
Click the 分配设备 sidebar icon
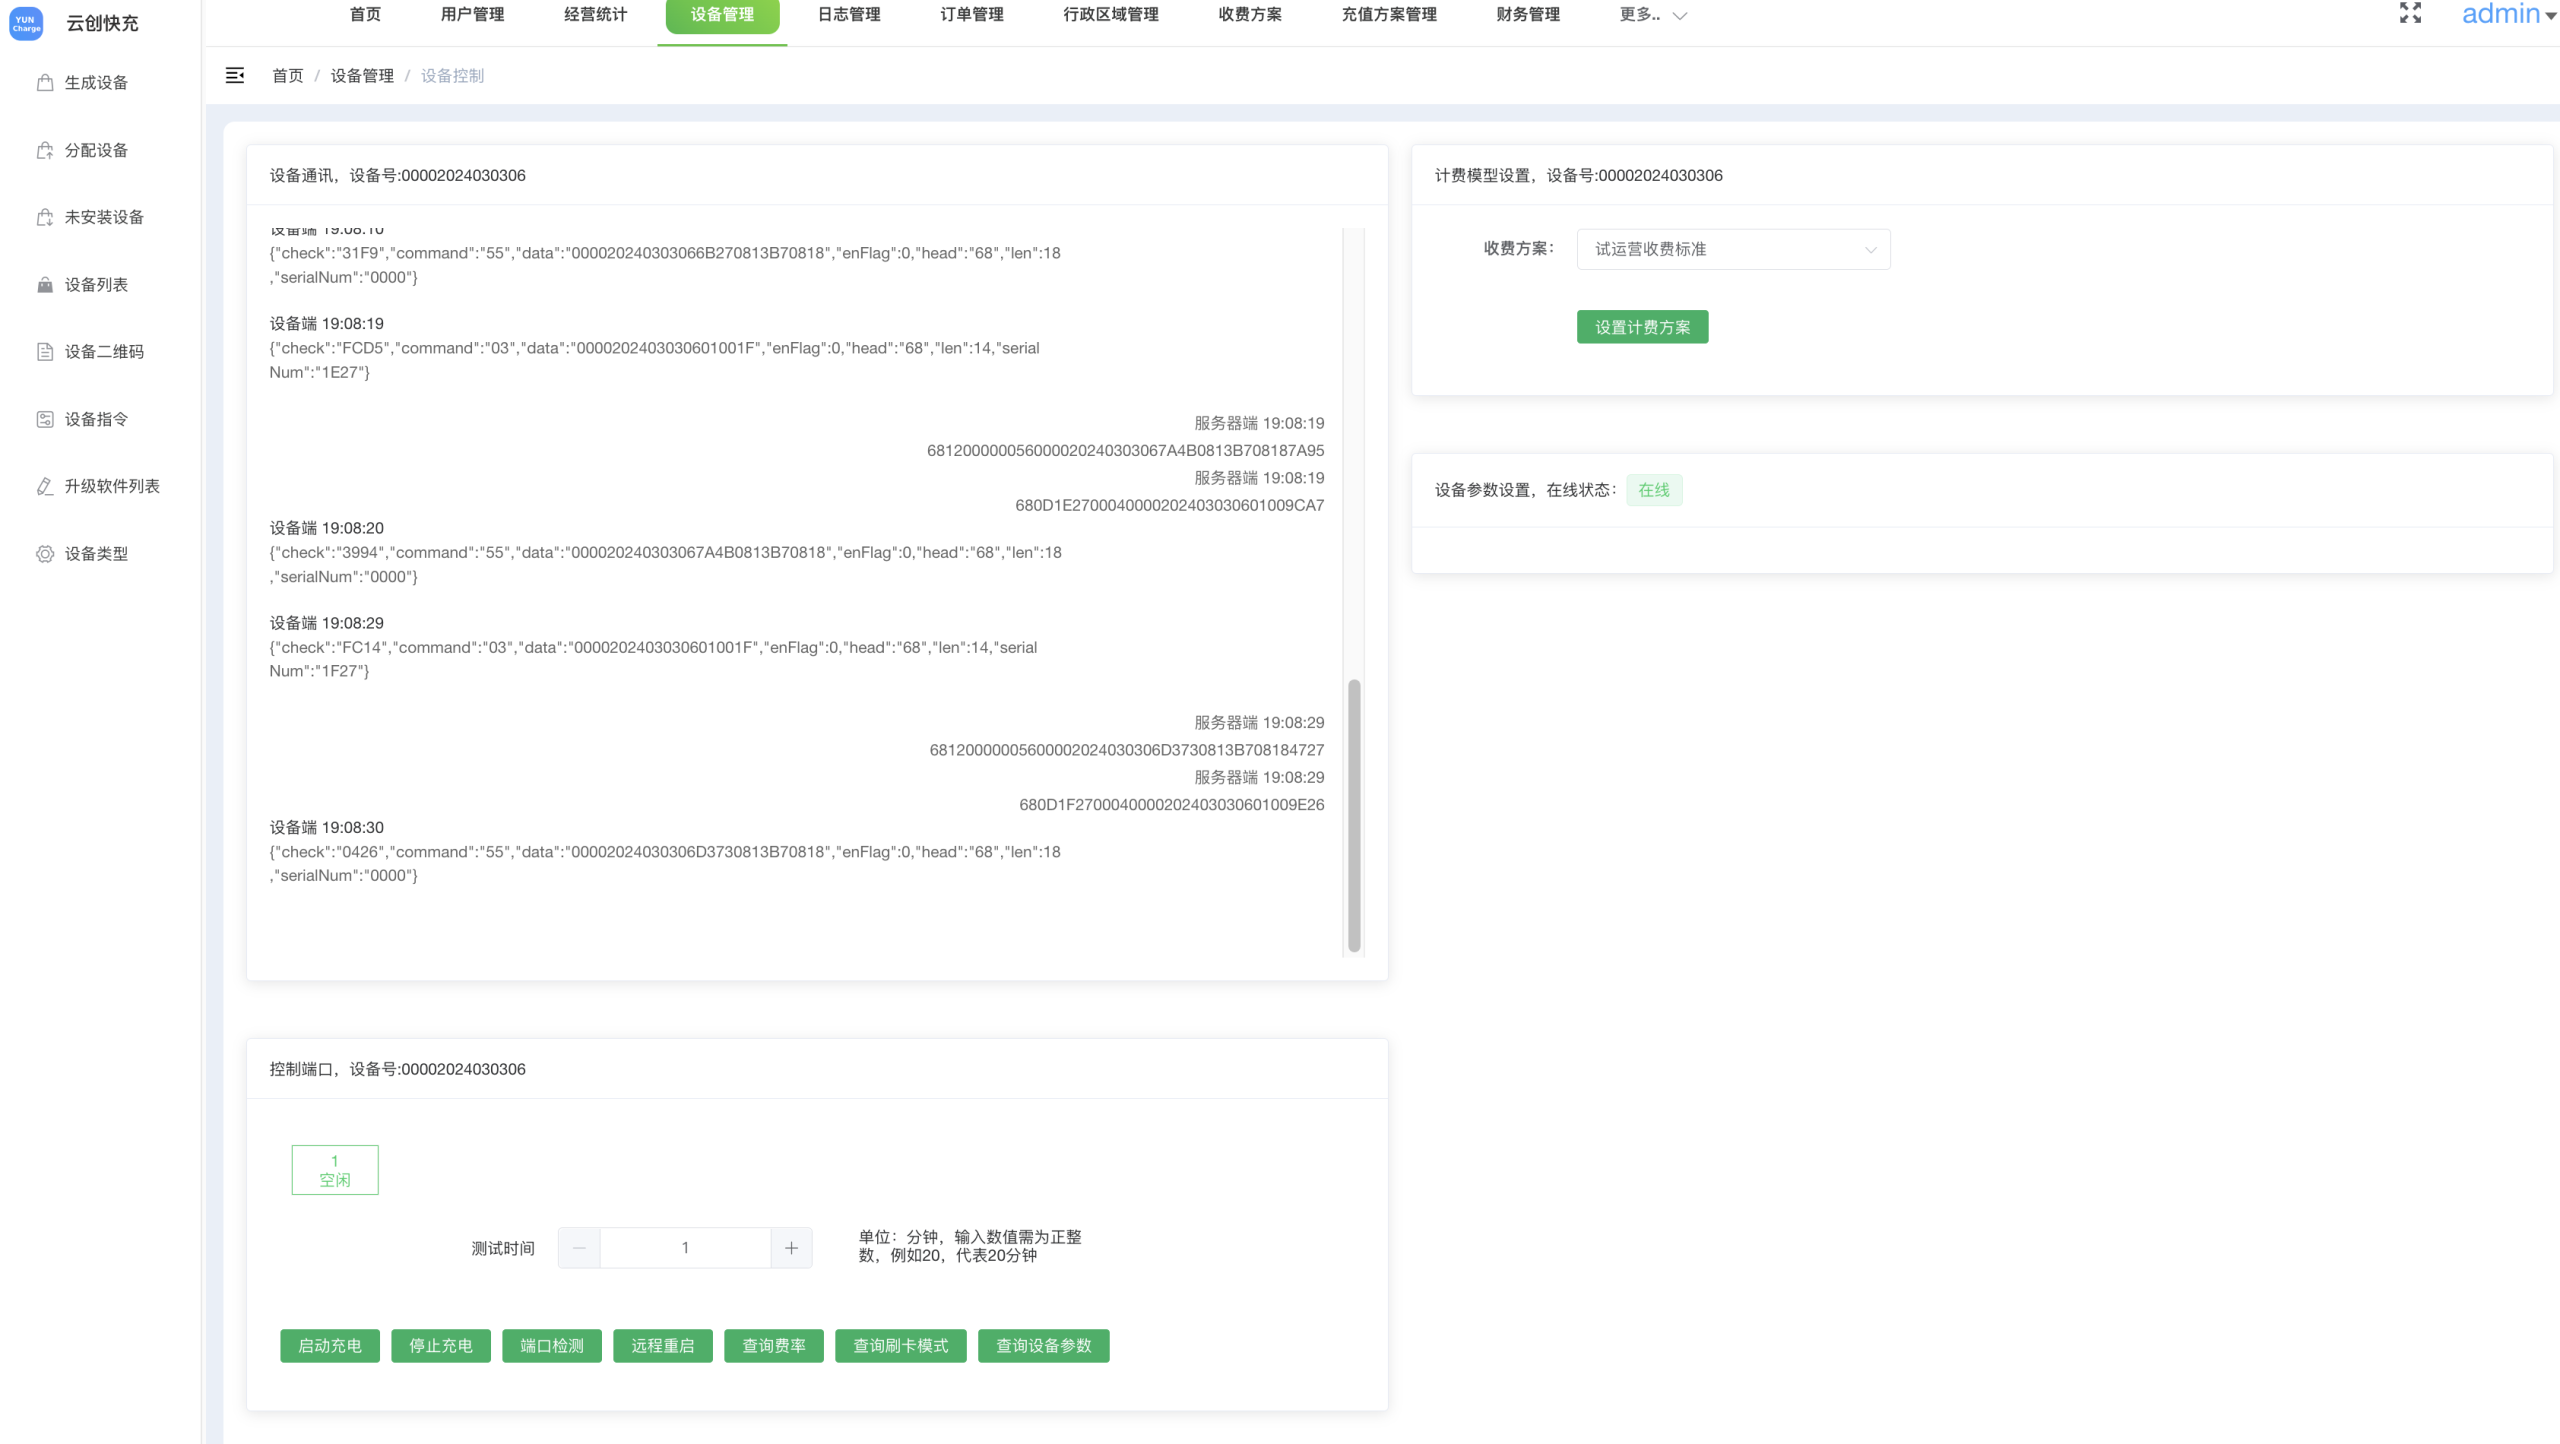coord(45,150)
